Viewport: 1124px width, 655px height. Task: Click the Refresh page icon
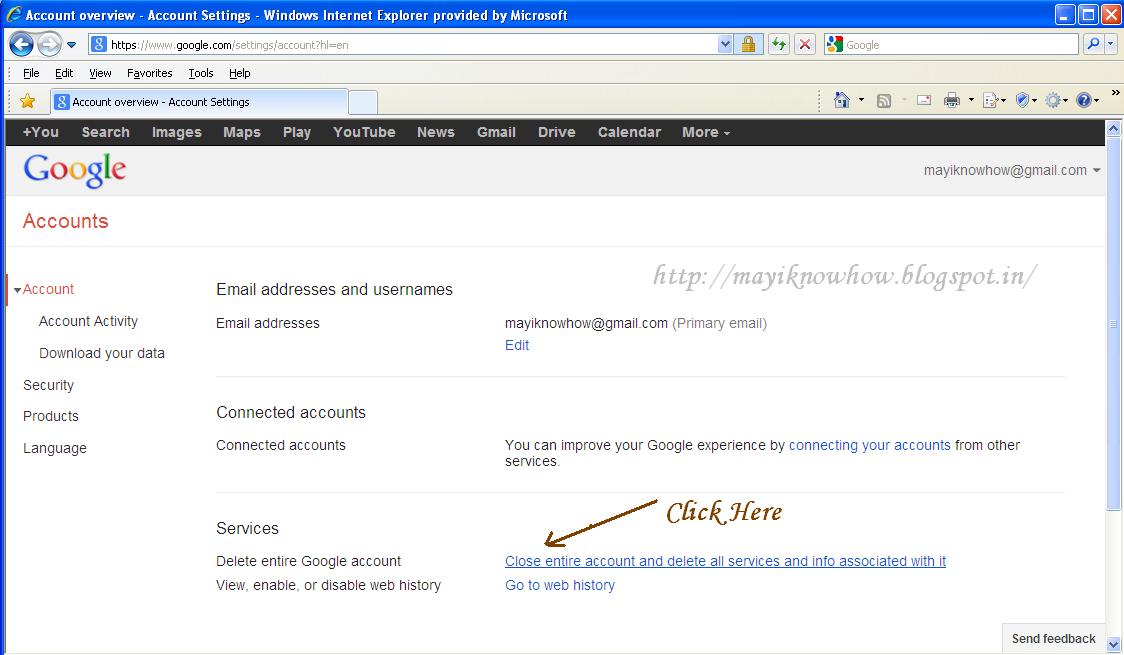pyautogui.click(x=778, y=44)
